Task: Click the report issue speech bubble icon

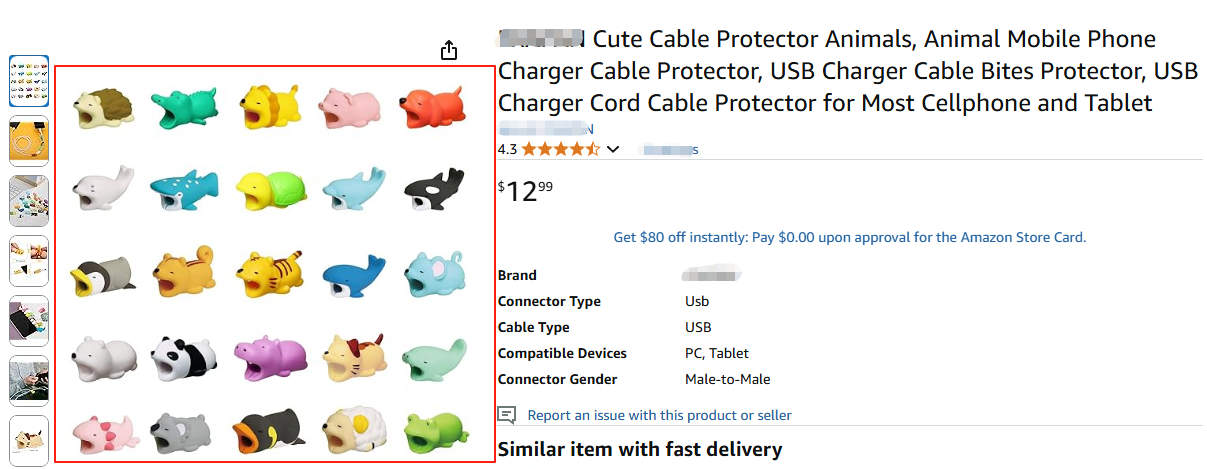Action: pyautogui.click(x=507, y=415)
